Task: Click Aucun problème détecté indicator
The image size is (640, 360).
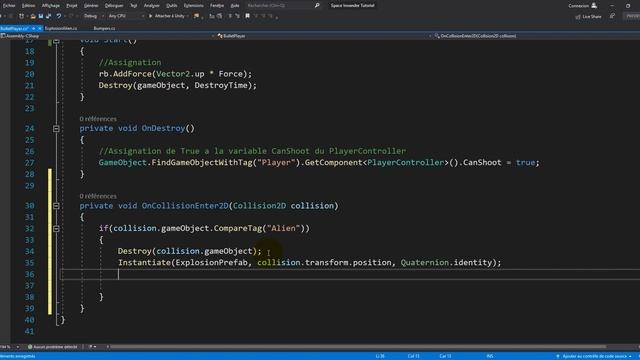Action: click(53, 347)
